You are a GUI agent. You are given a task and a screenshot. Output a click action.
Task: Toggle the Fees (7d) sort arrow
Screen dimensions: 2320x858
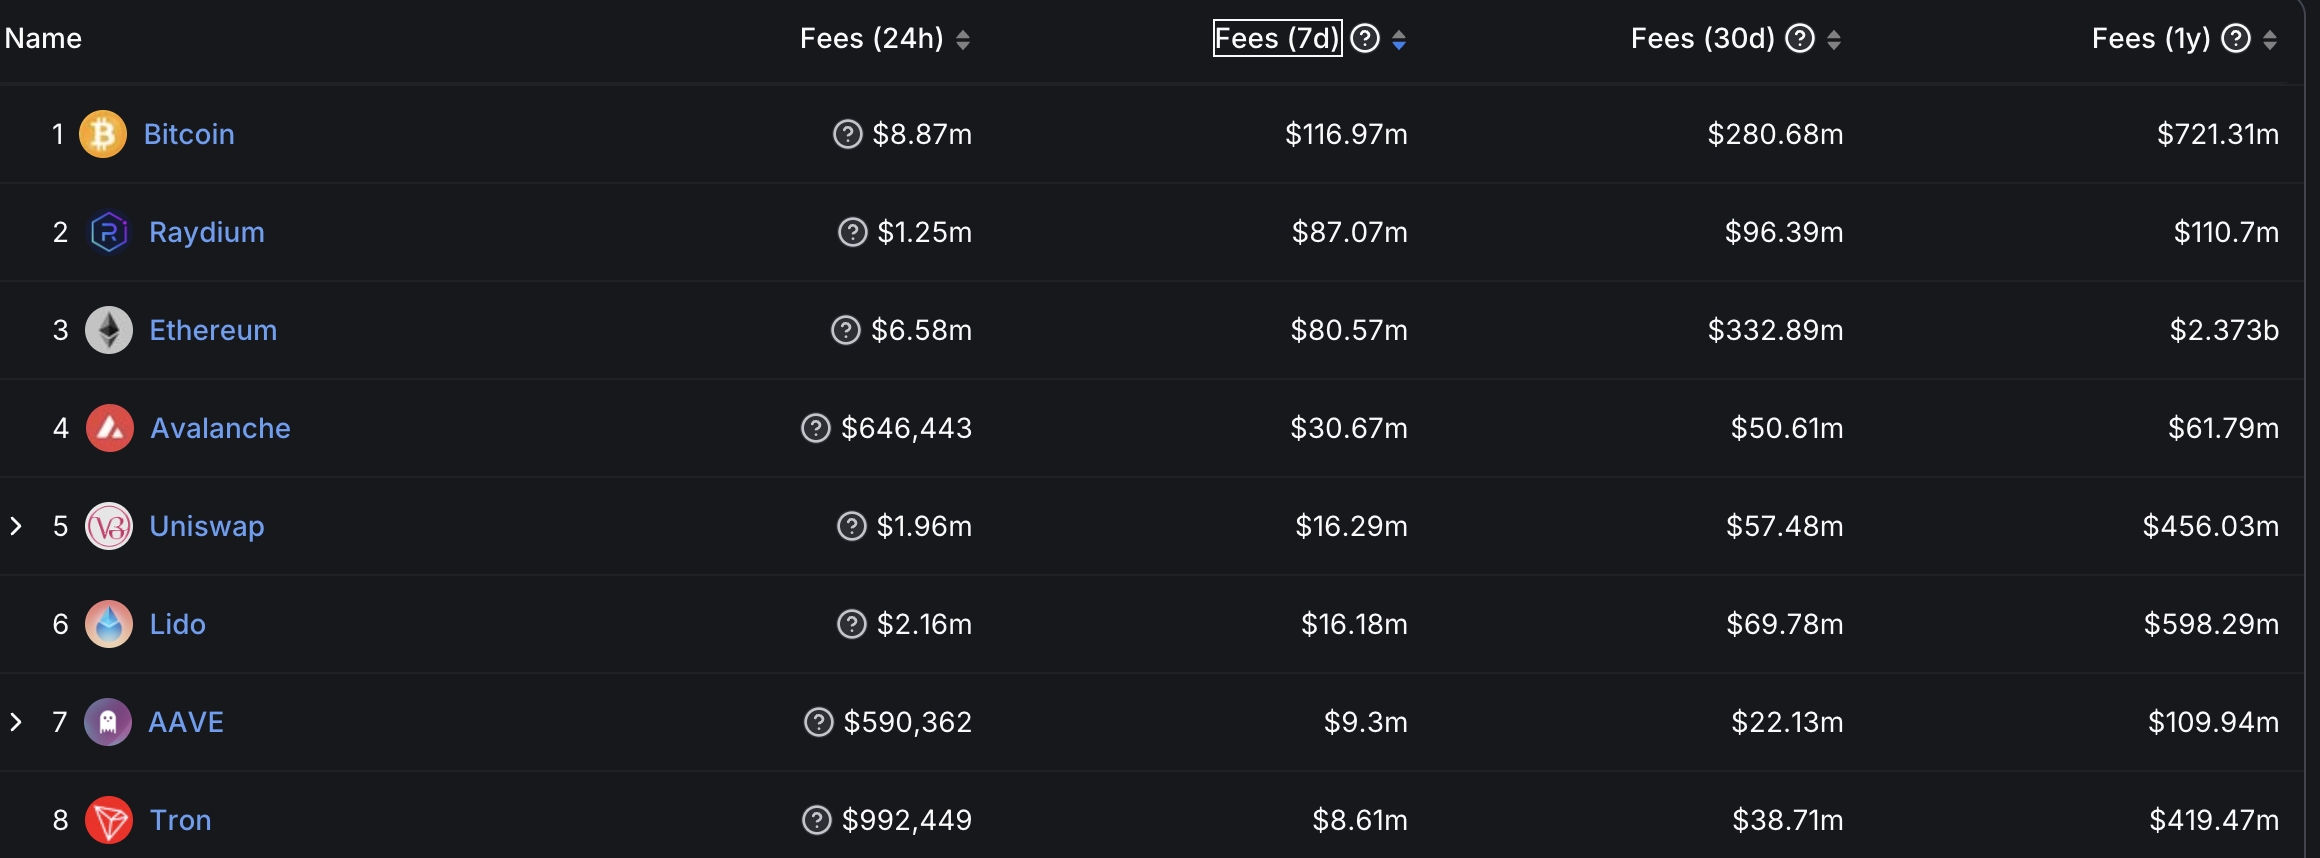(1399, 40)
